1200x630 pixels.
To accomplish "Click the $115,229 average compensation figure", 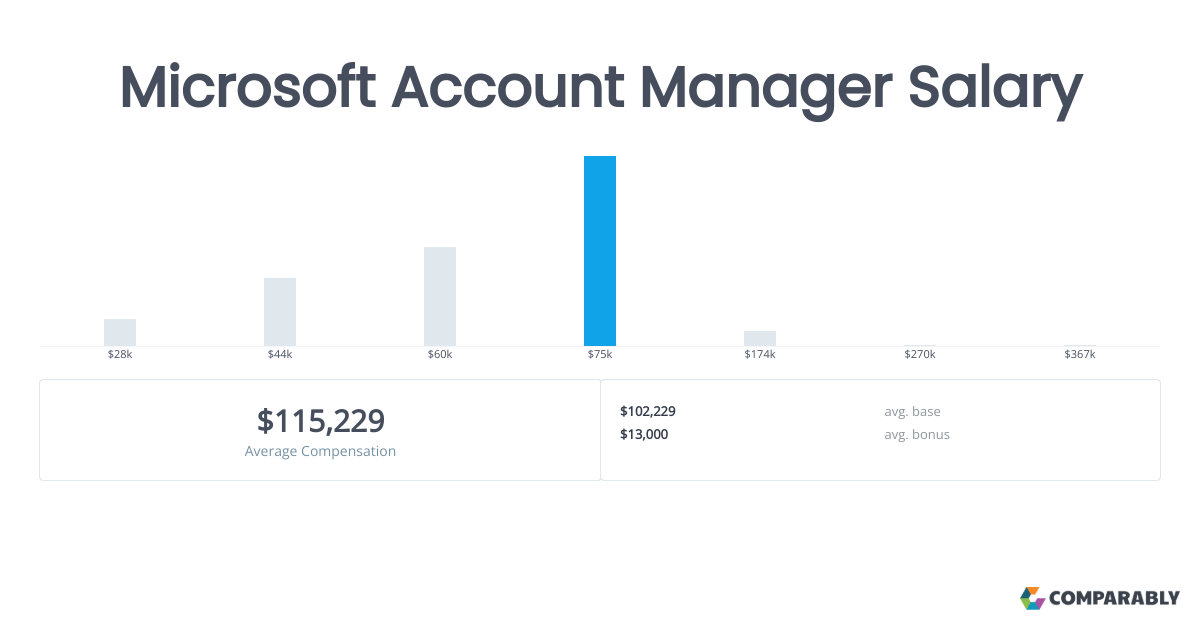I will (x=320, y=421).
